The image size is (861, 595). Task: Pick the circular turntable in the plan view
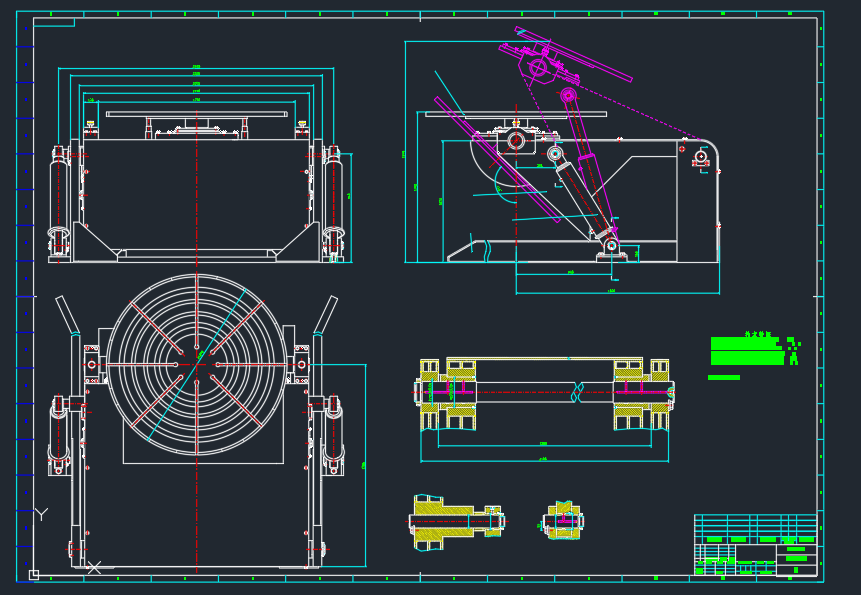click(197, 364)
